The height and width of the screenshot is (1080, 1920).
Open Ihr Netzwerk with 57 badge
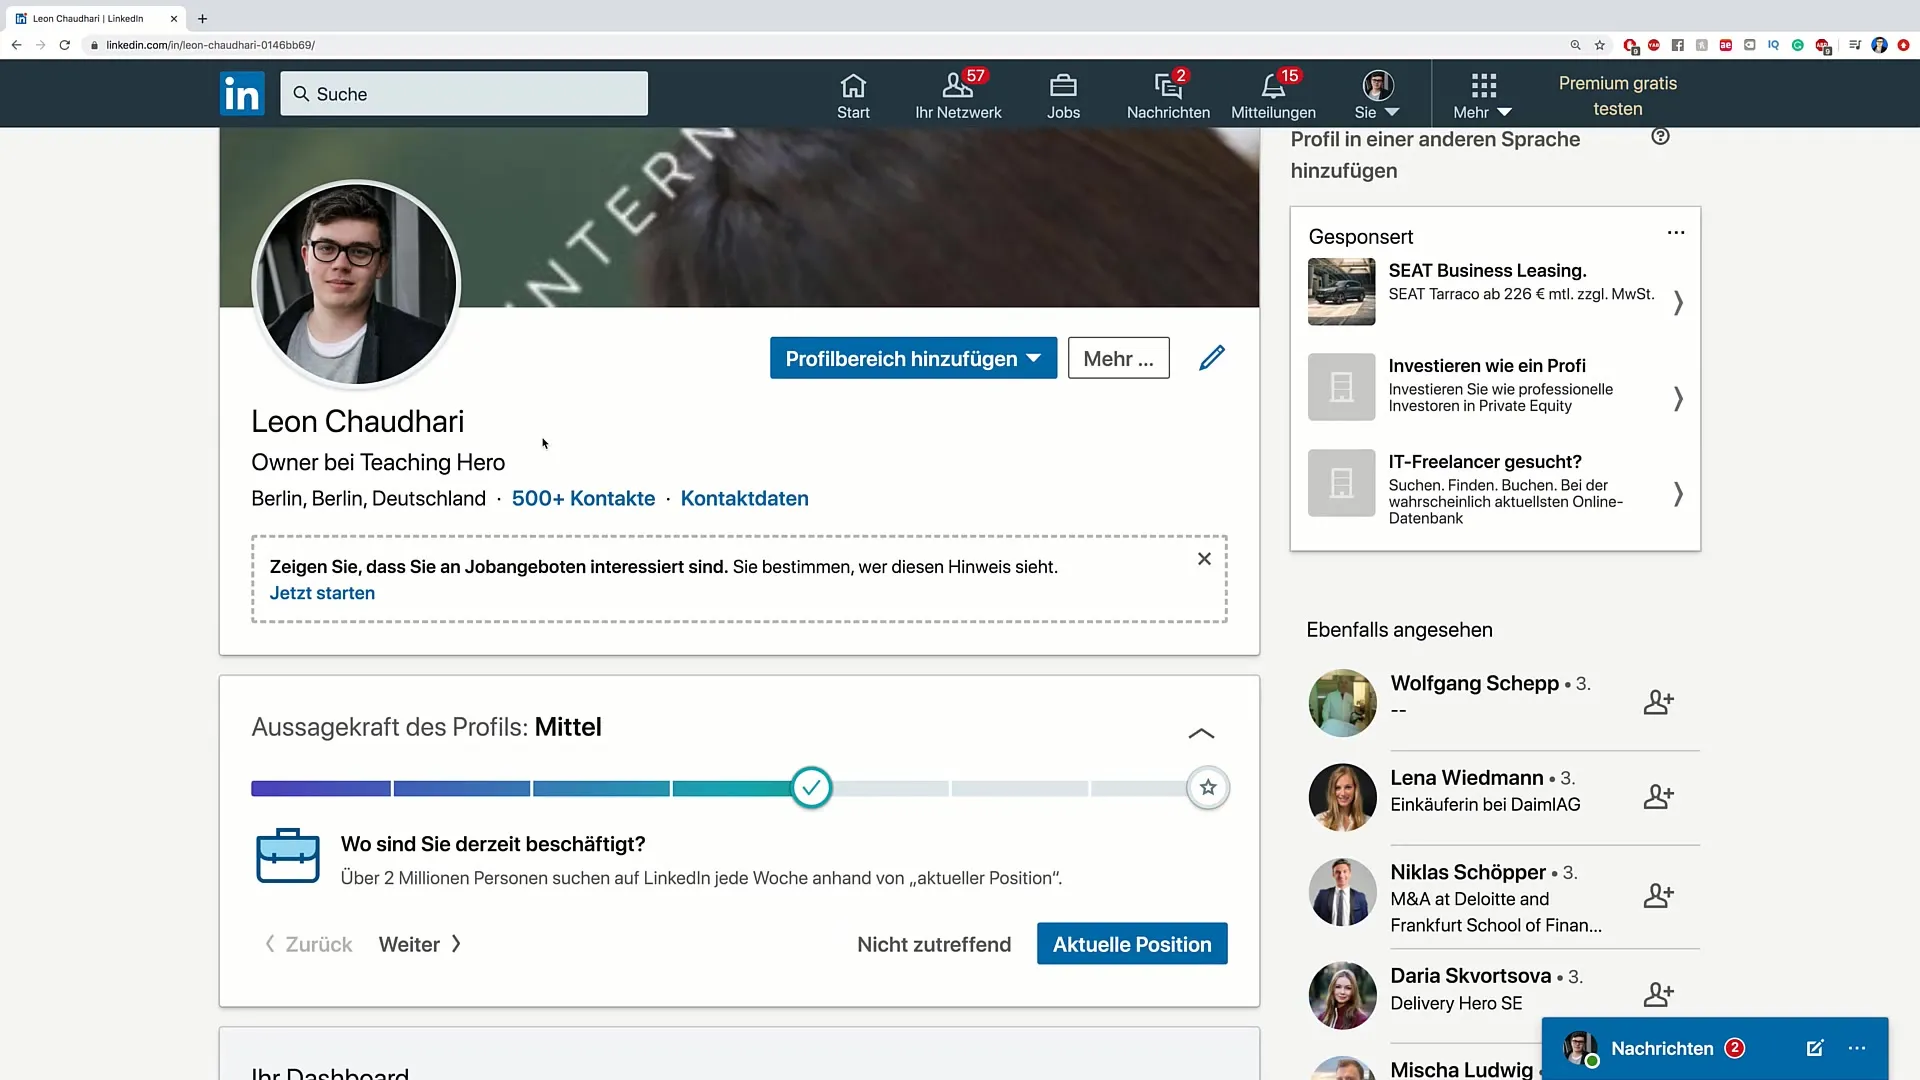pos(958,96)
